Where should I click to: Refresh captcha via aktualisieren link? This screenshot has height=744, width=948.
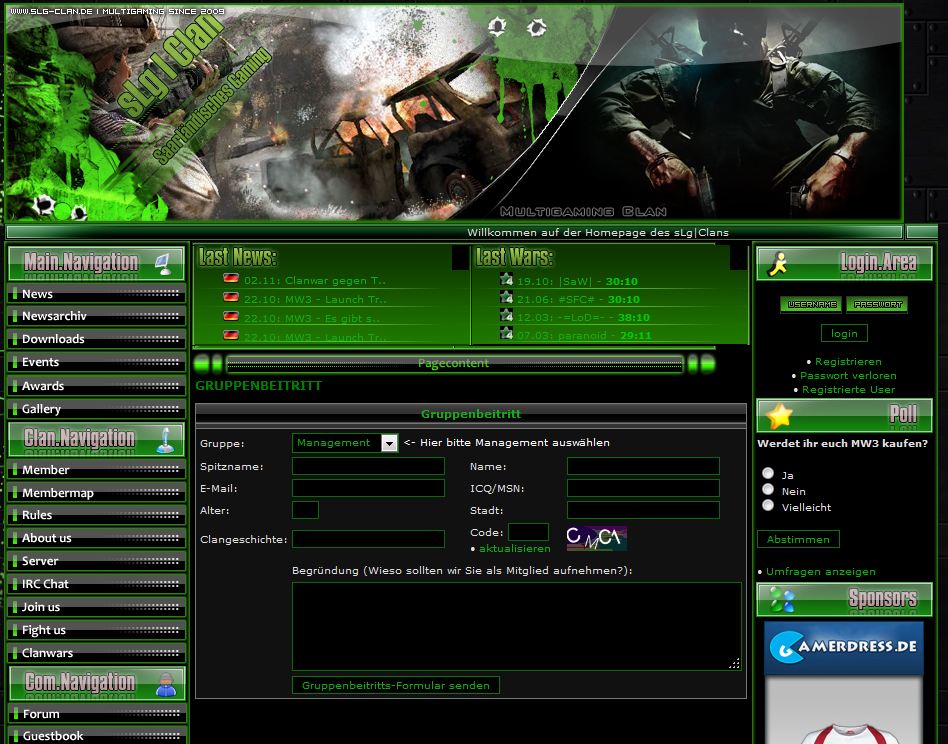point(514,549)
